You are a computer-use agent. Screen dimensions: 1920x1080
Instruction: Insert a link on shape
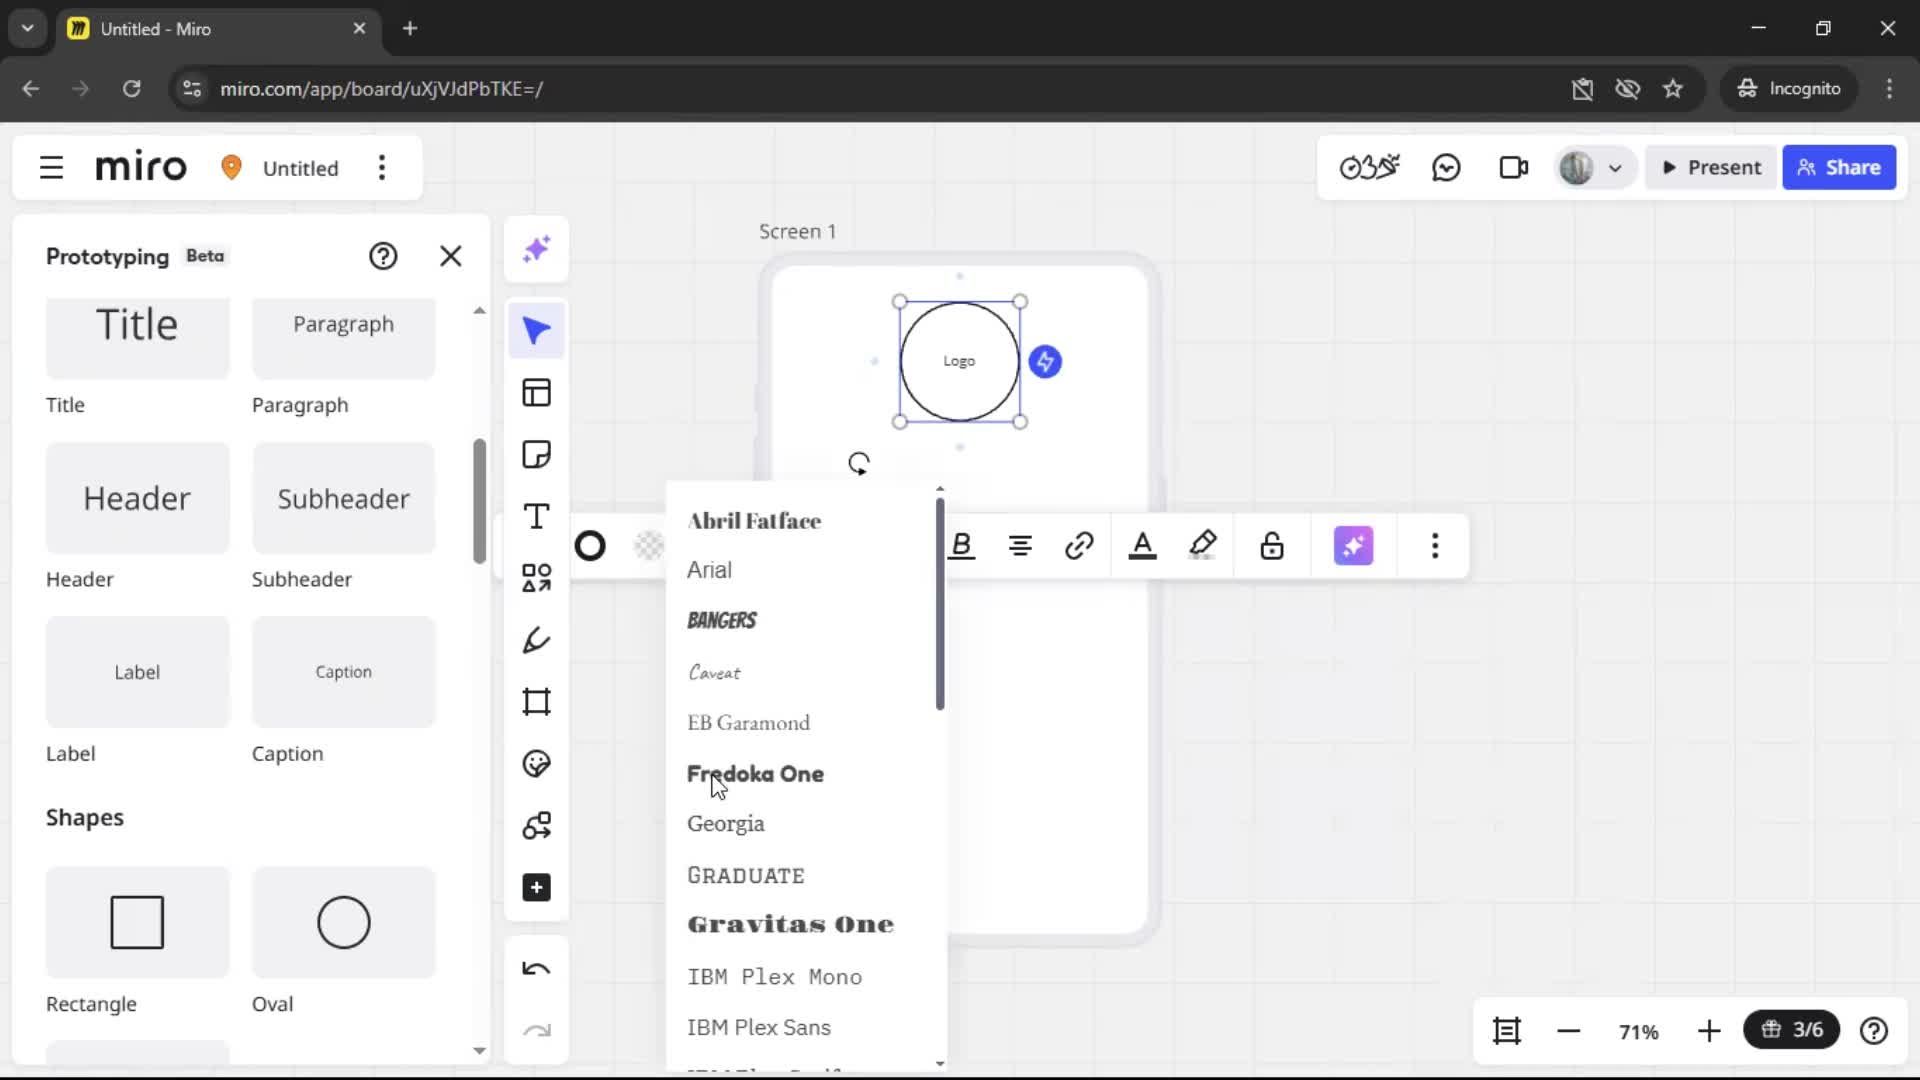click(x=1079, y=546)
